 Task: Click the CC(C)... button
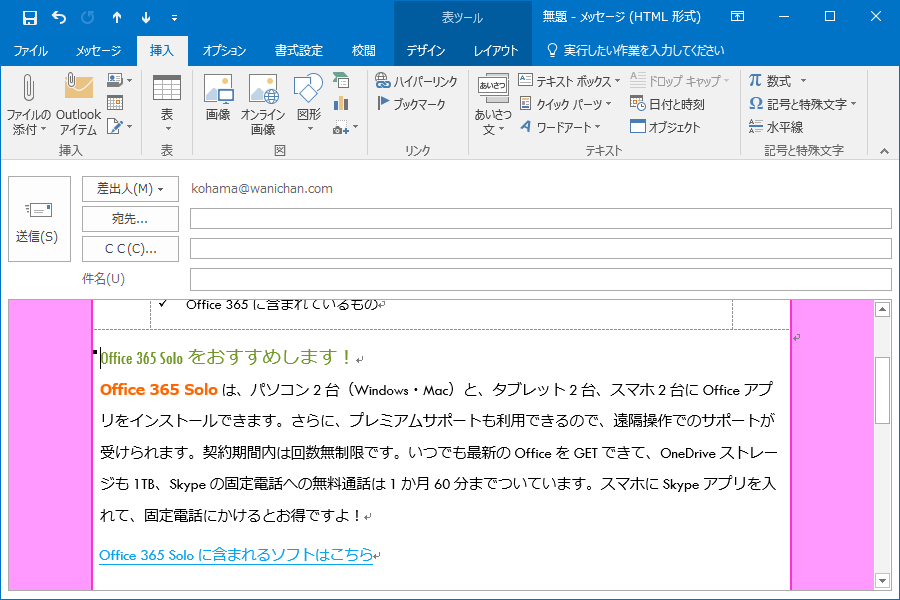click(130, 249)
